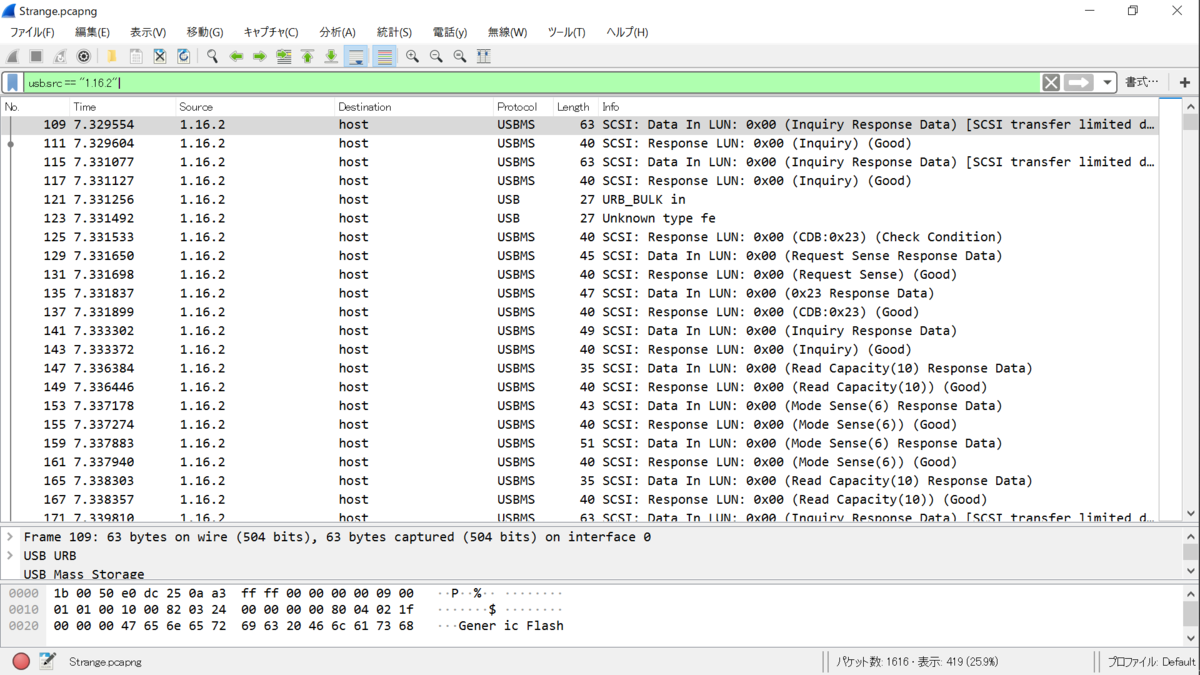This screenshot has width=1200, height=675.
Task: Click the find packet magnifier icon
Action: tap(212, 56)
